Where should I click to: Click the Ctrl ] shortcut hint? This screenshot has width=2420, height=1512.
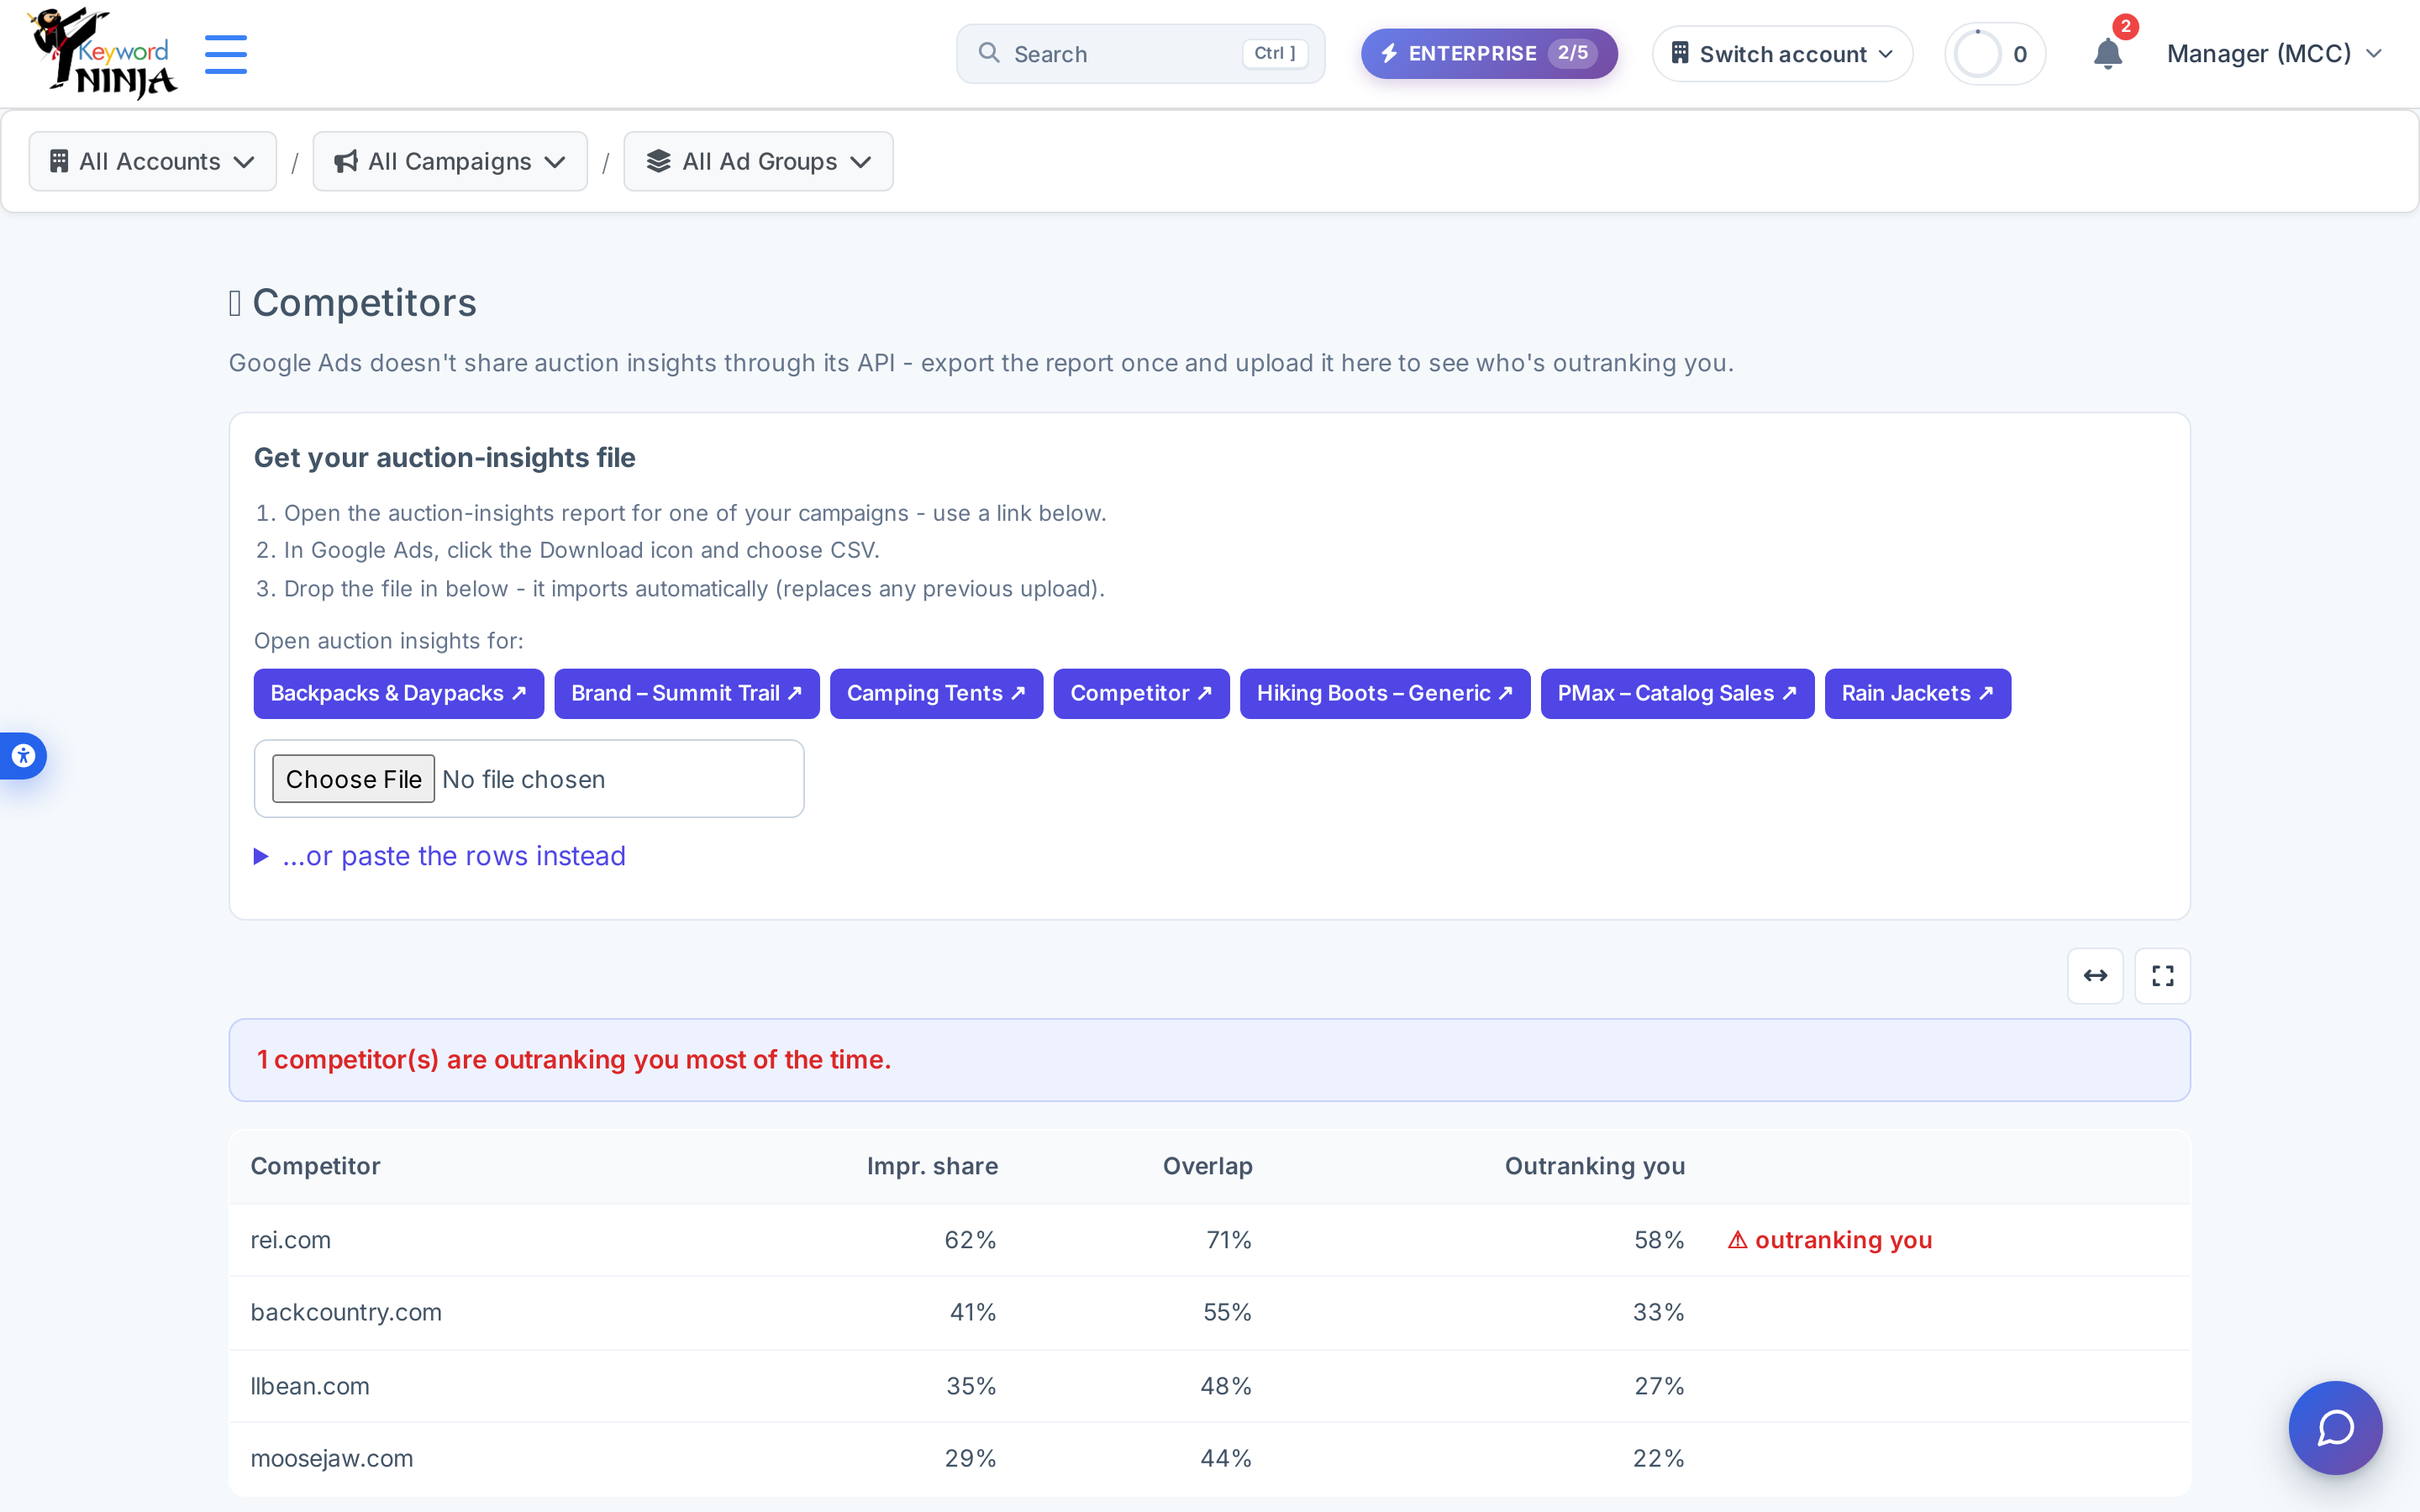[x=1275, y=53]
